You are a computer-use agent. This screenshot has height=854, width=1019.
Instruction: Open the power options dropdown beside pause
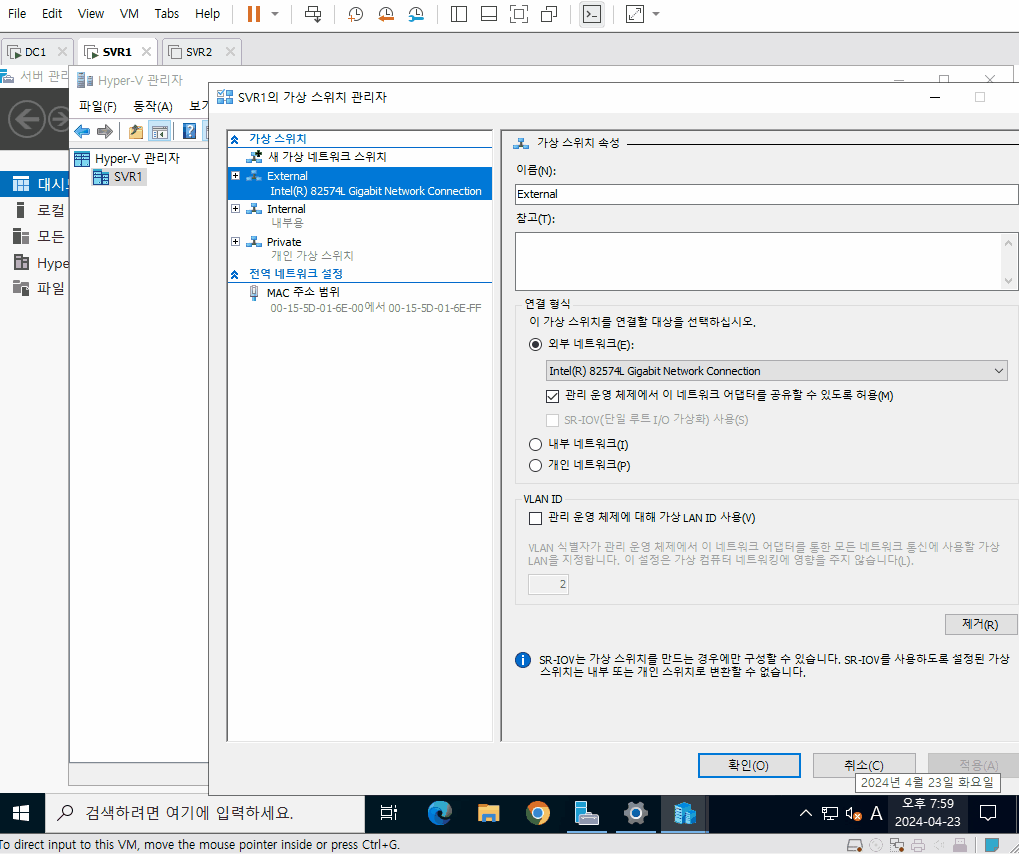(x=275, y=14)
